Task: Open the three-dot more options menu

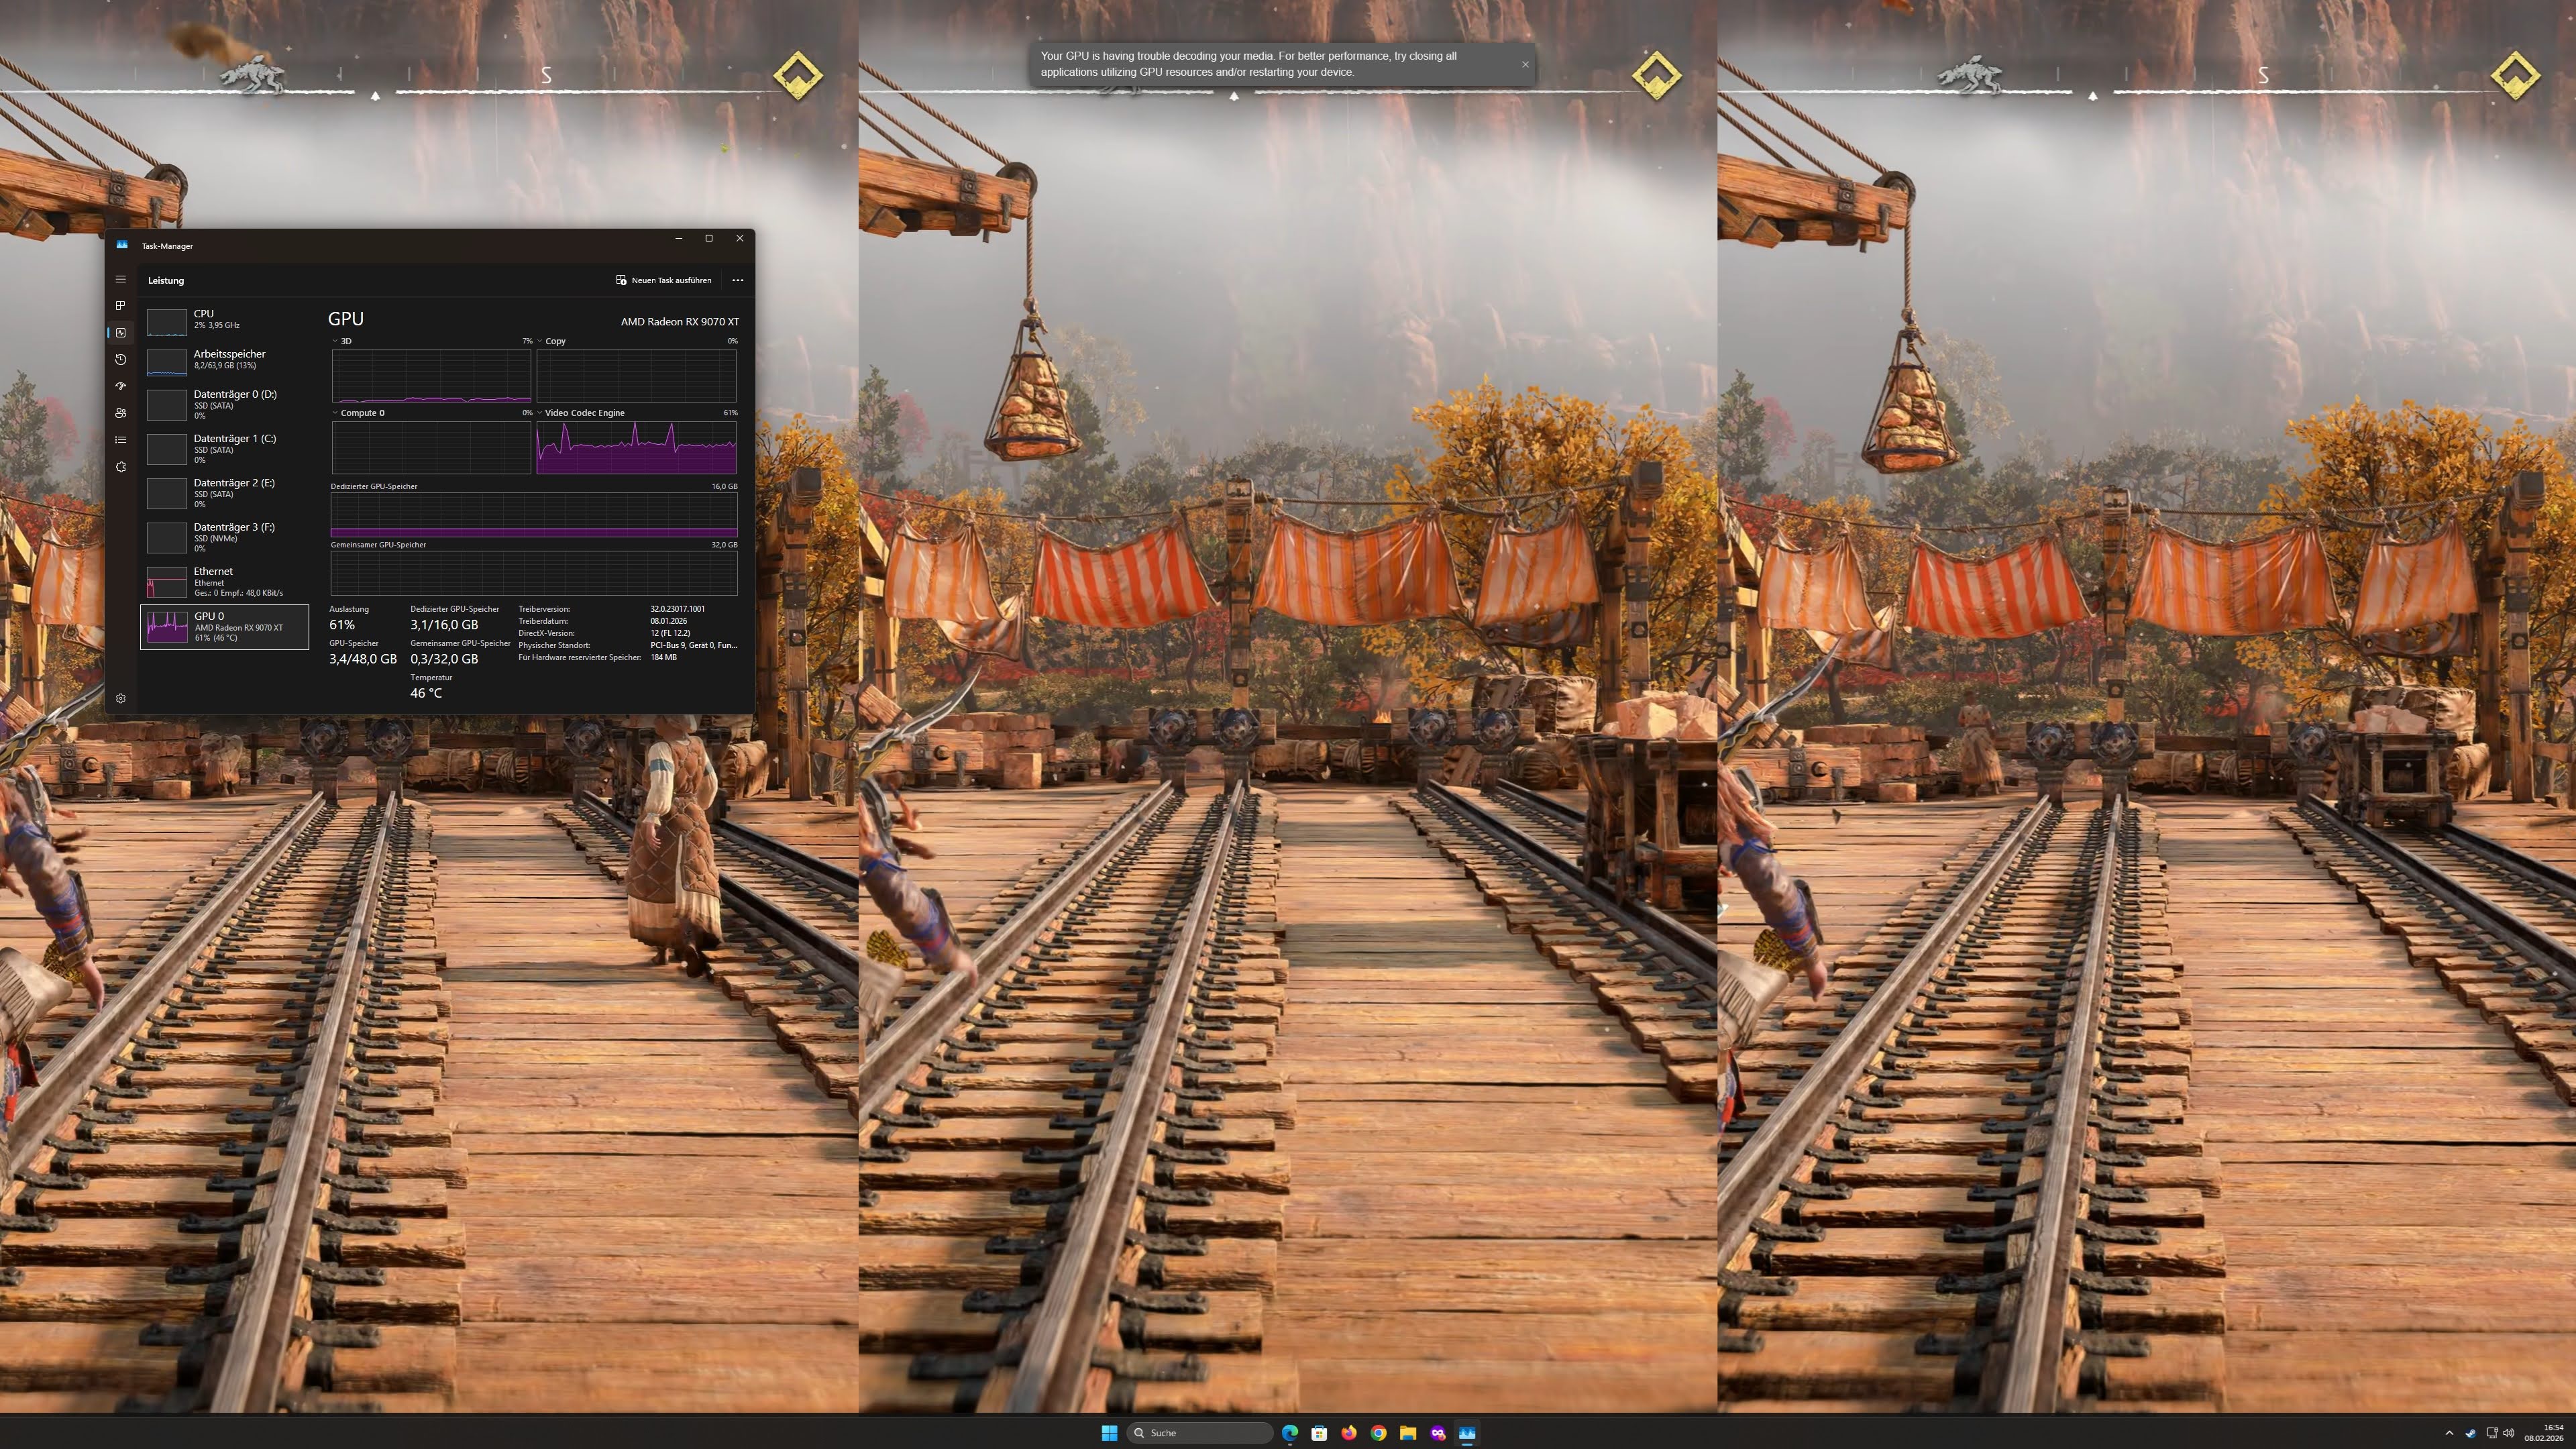Action: click(738, 280)
